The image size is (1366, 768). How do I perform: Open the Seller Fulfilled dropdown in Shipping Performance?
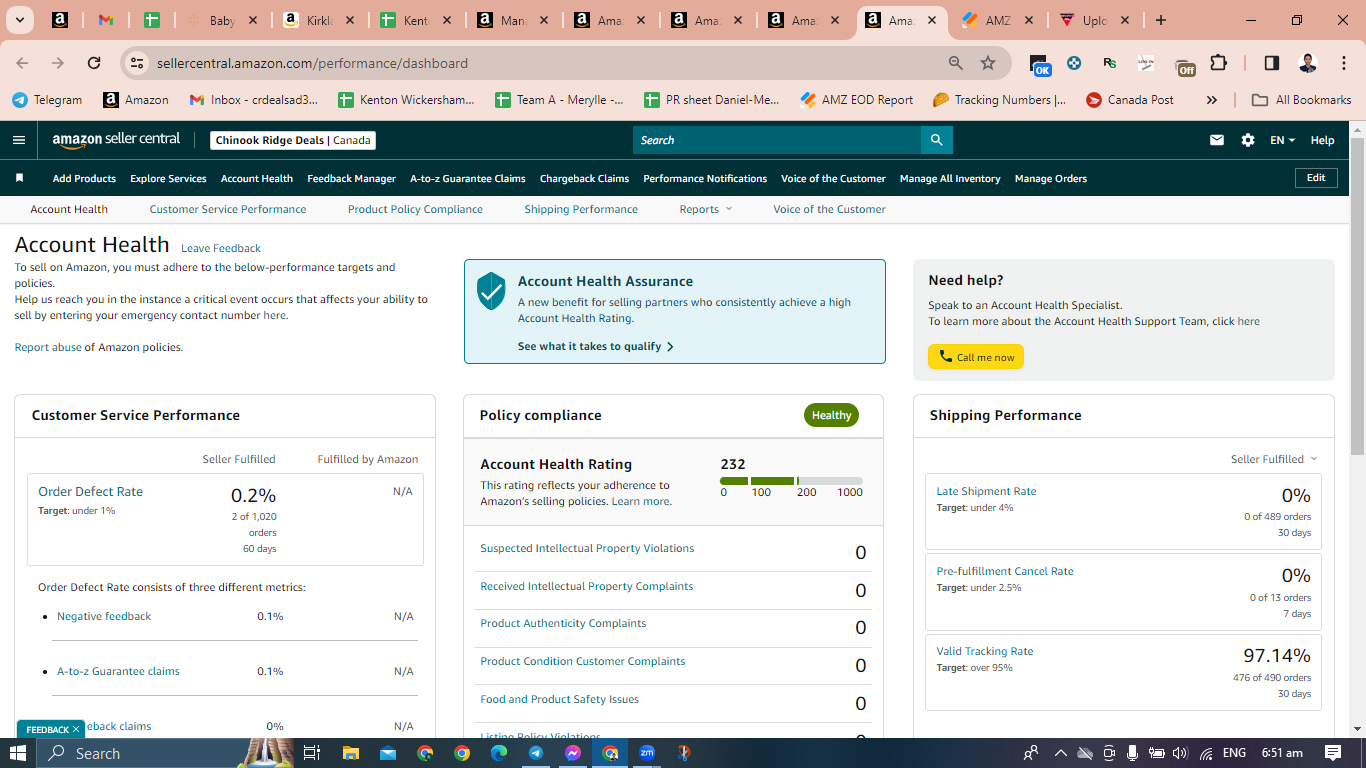click(1274, 459)
